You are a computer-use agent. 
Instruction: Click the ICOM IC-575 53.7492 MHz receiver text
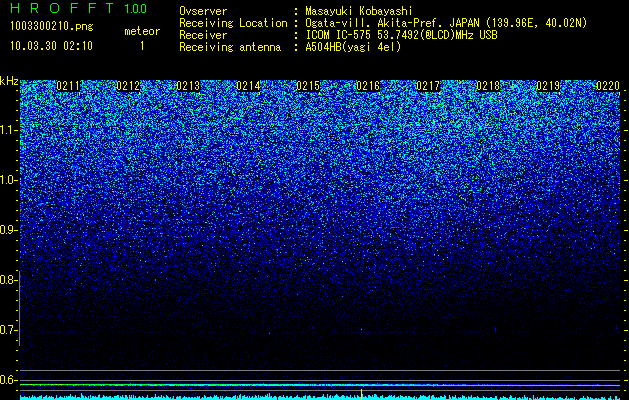402,35
